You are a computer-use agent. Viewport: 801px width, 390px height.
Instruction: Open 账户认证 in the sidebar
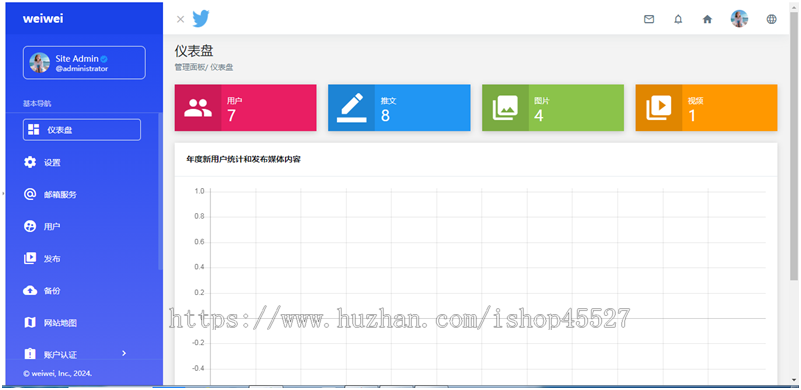coord(60,355)
